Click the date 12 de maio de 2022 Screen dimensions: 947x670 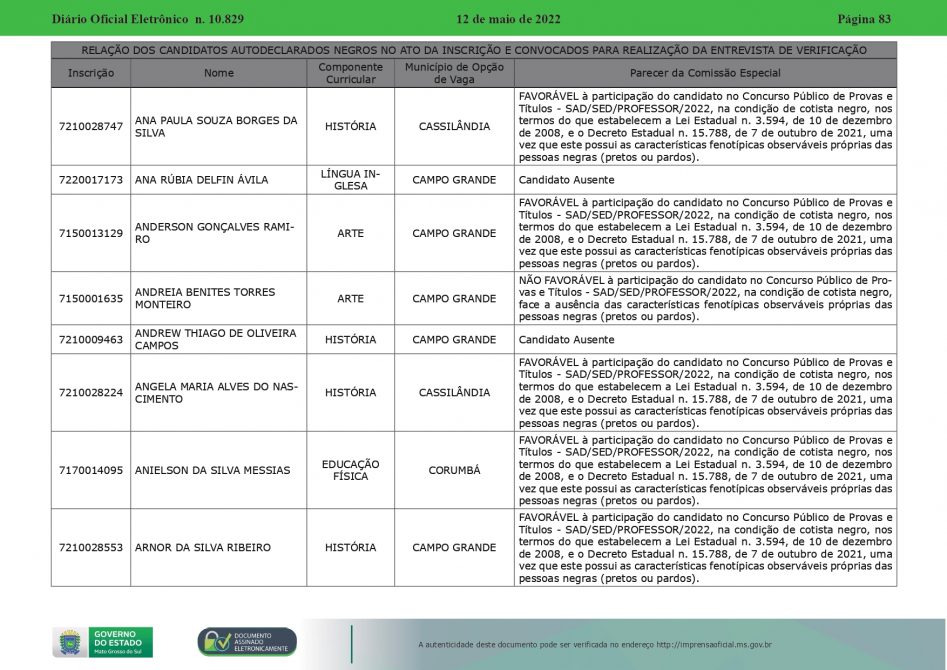(508, 19)
